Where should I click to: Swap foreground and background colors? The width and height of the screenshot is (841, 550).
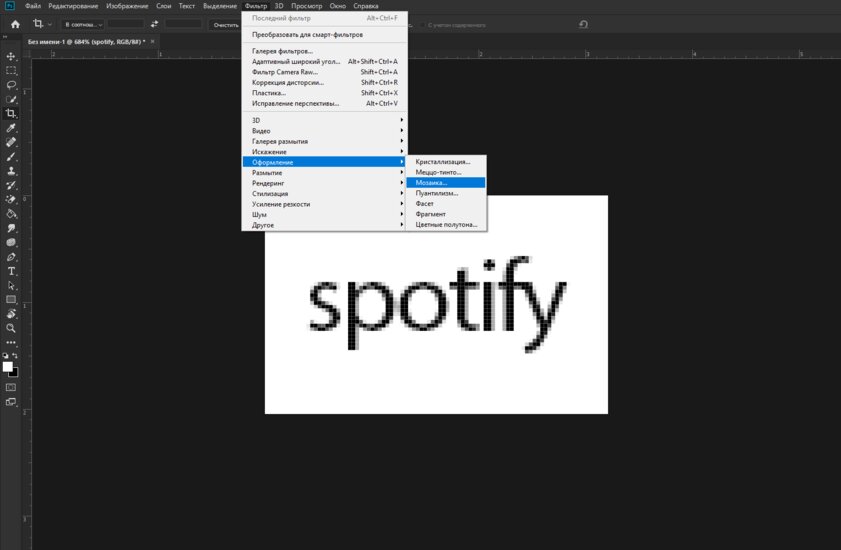tap(15, 356)
